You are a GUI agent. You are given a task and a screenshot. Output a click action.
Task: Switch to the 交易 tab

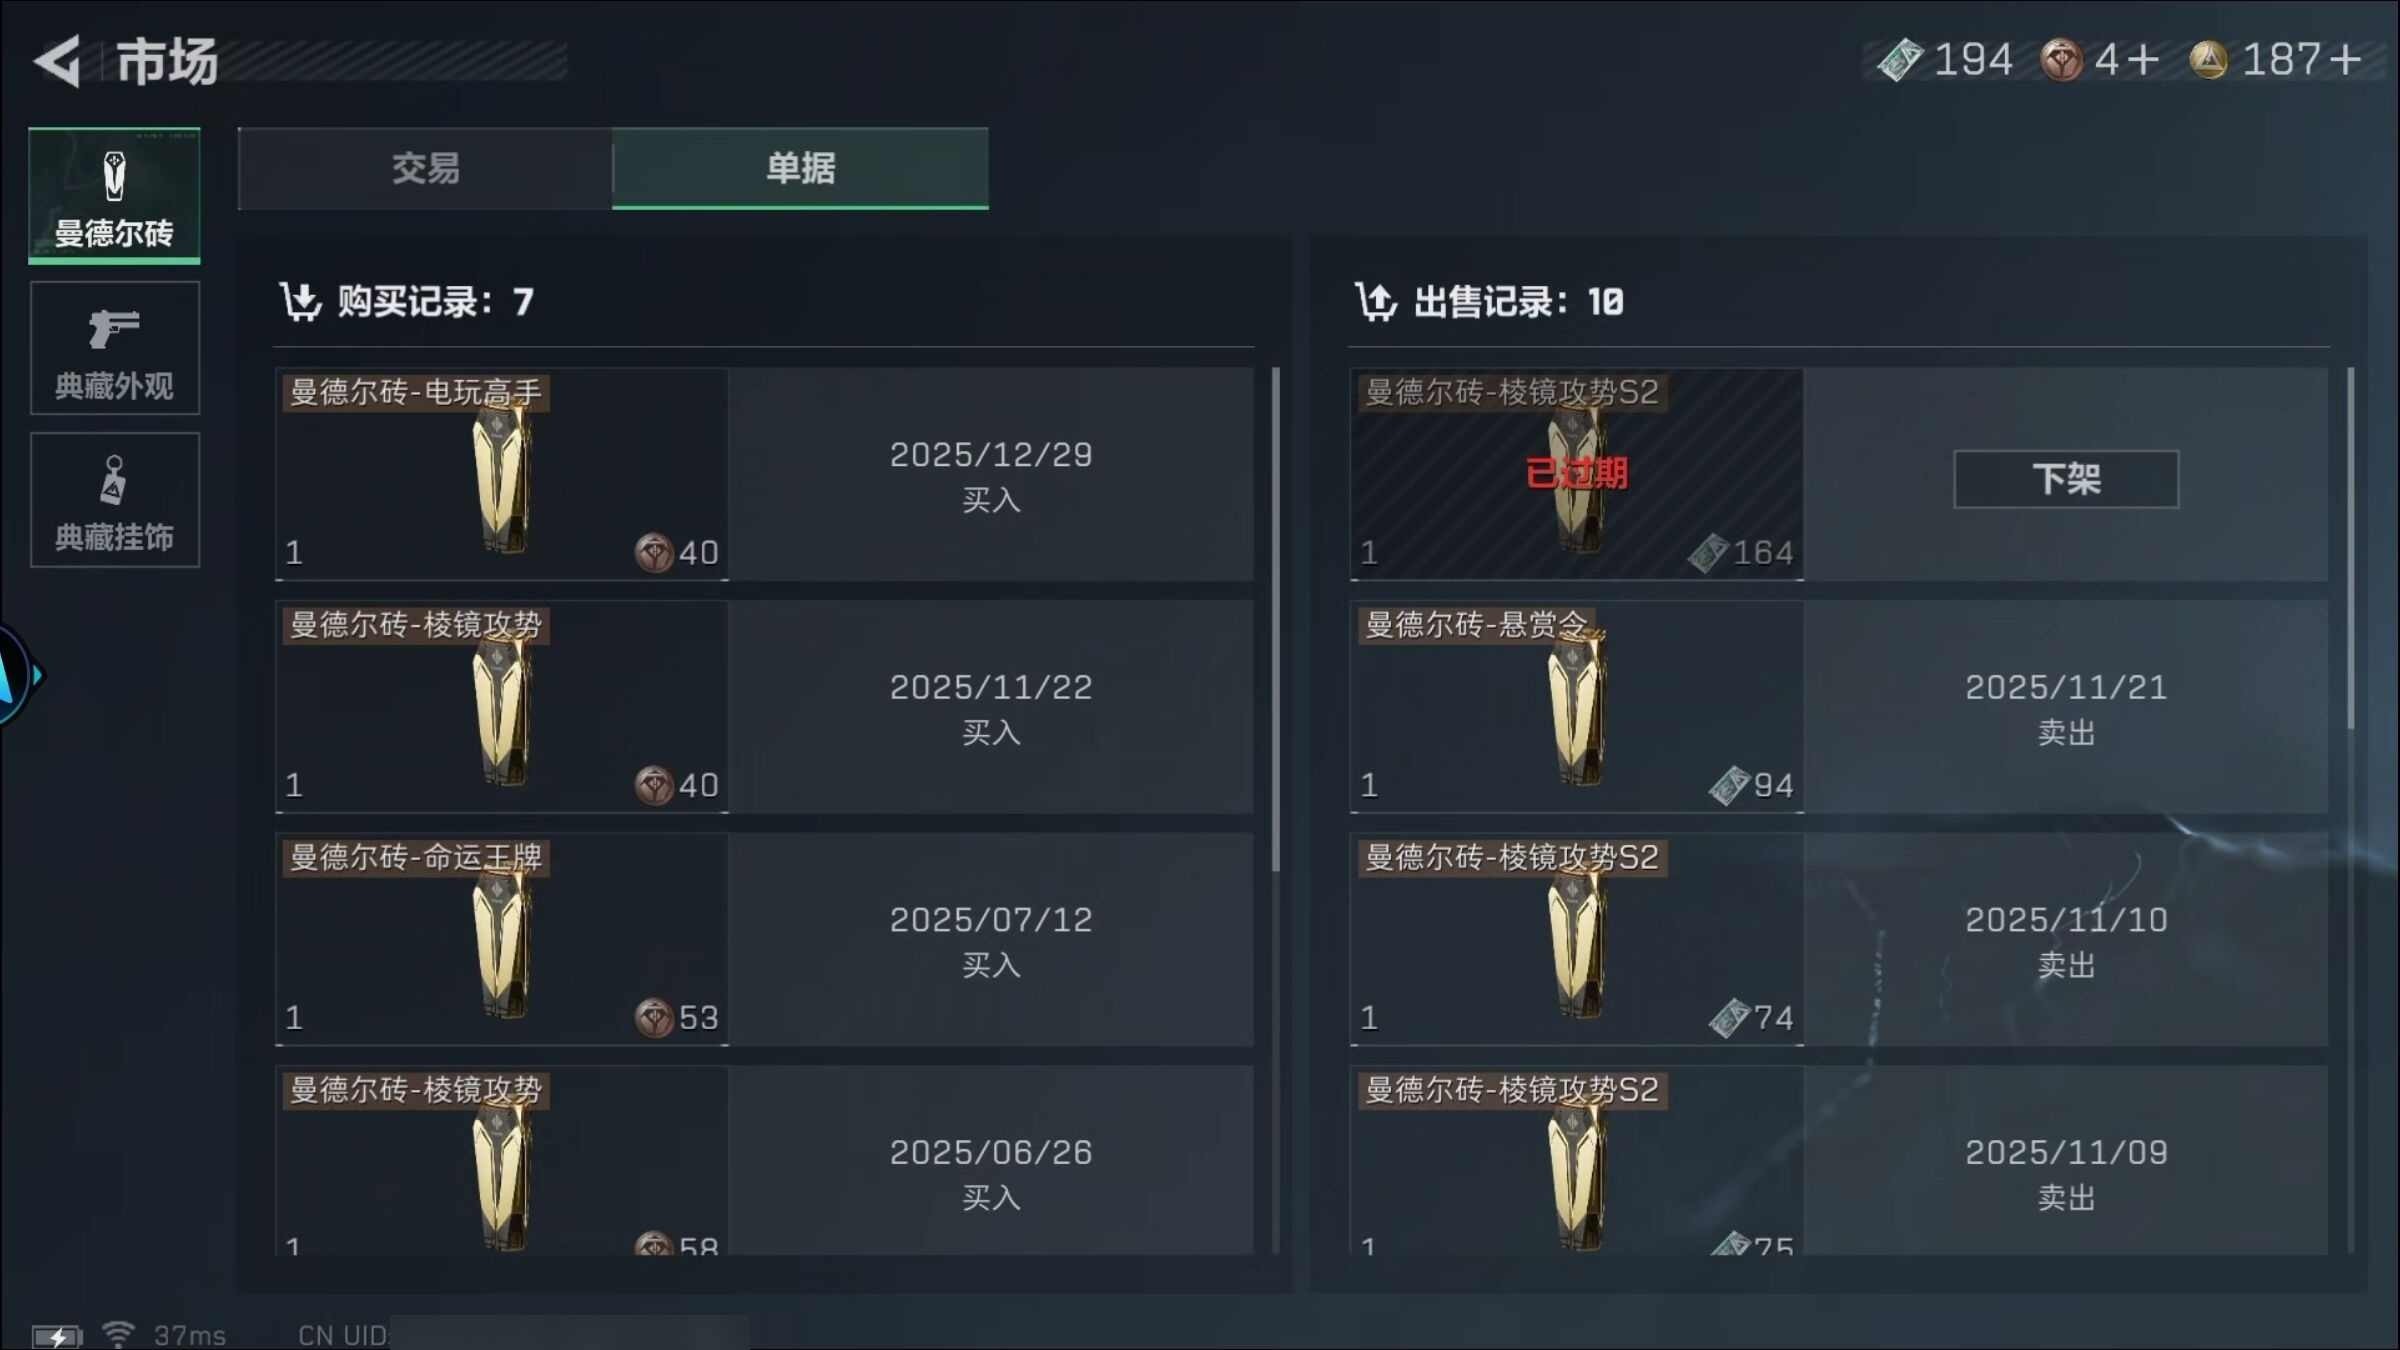(x=425, y=168)
